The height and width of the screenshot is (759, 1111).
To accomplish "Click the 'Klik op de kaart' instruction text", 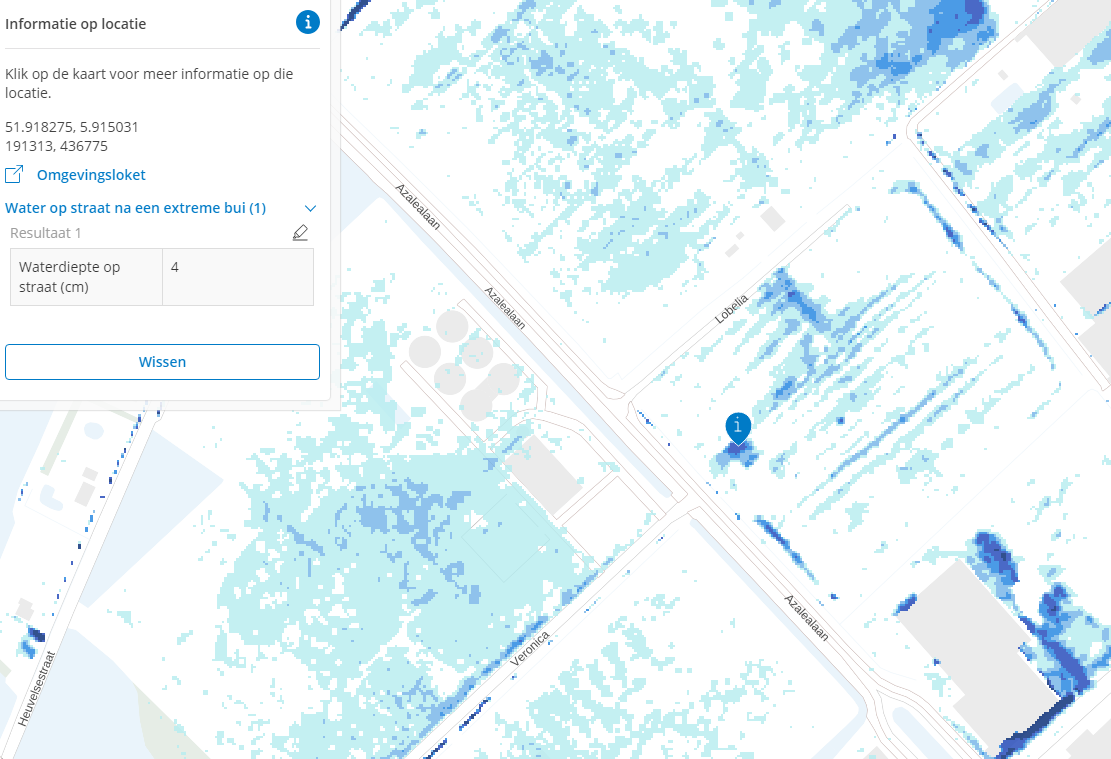I will pos(149,83).
